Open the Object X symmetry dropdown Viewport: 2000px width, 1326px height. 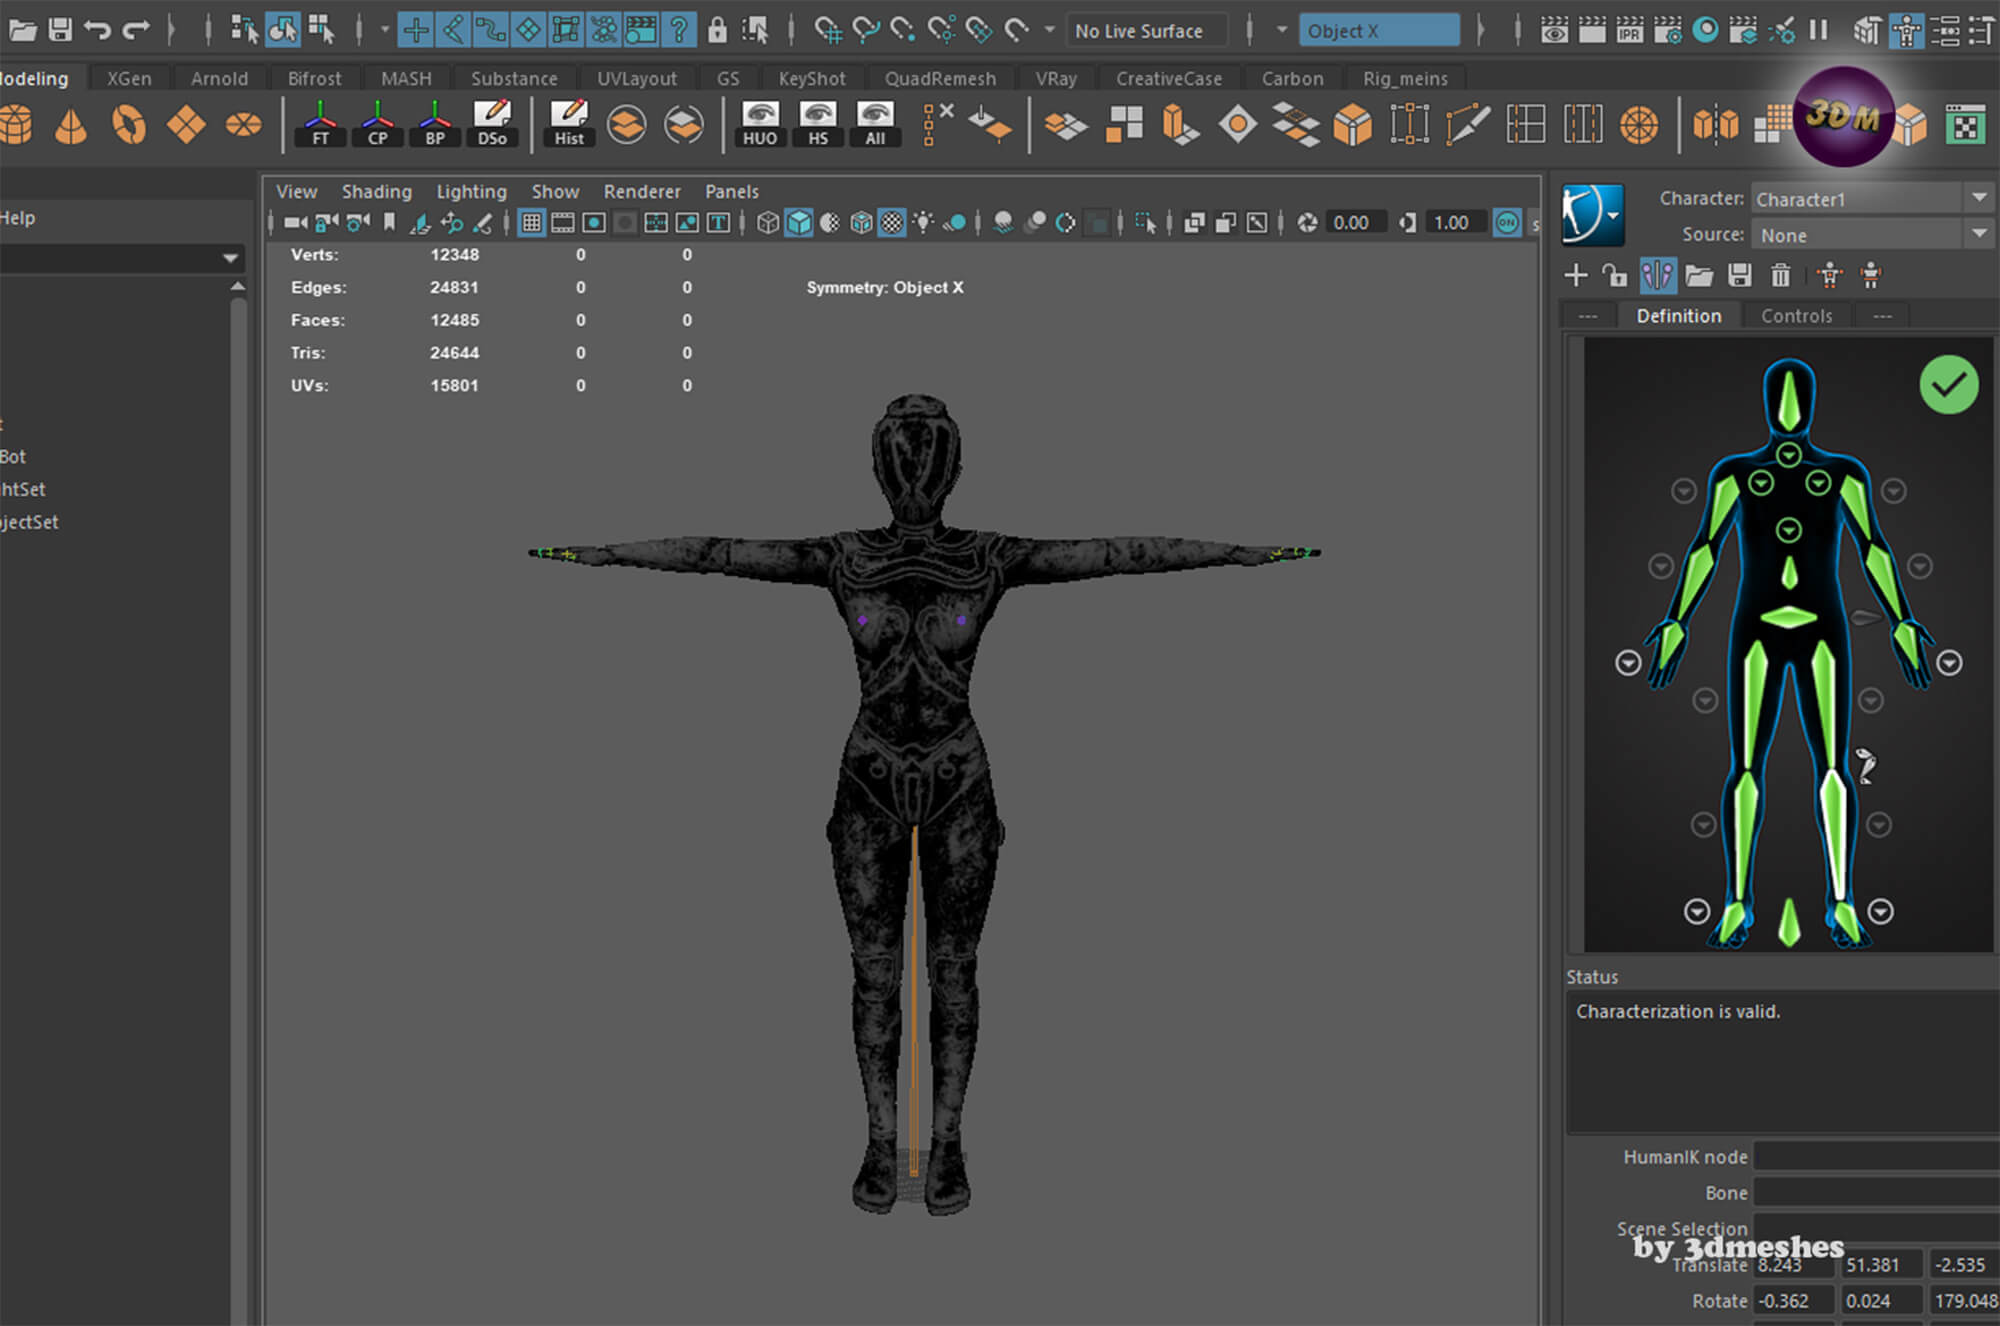click(x=1378, y=31)
